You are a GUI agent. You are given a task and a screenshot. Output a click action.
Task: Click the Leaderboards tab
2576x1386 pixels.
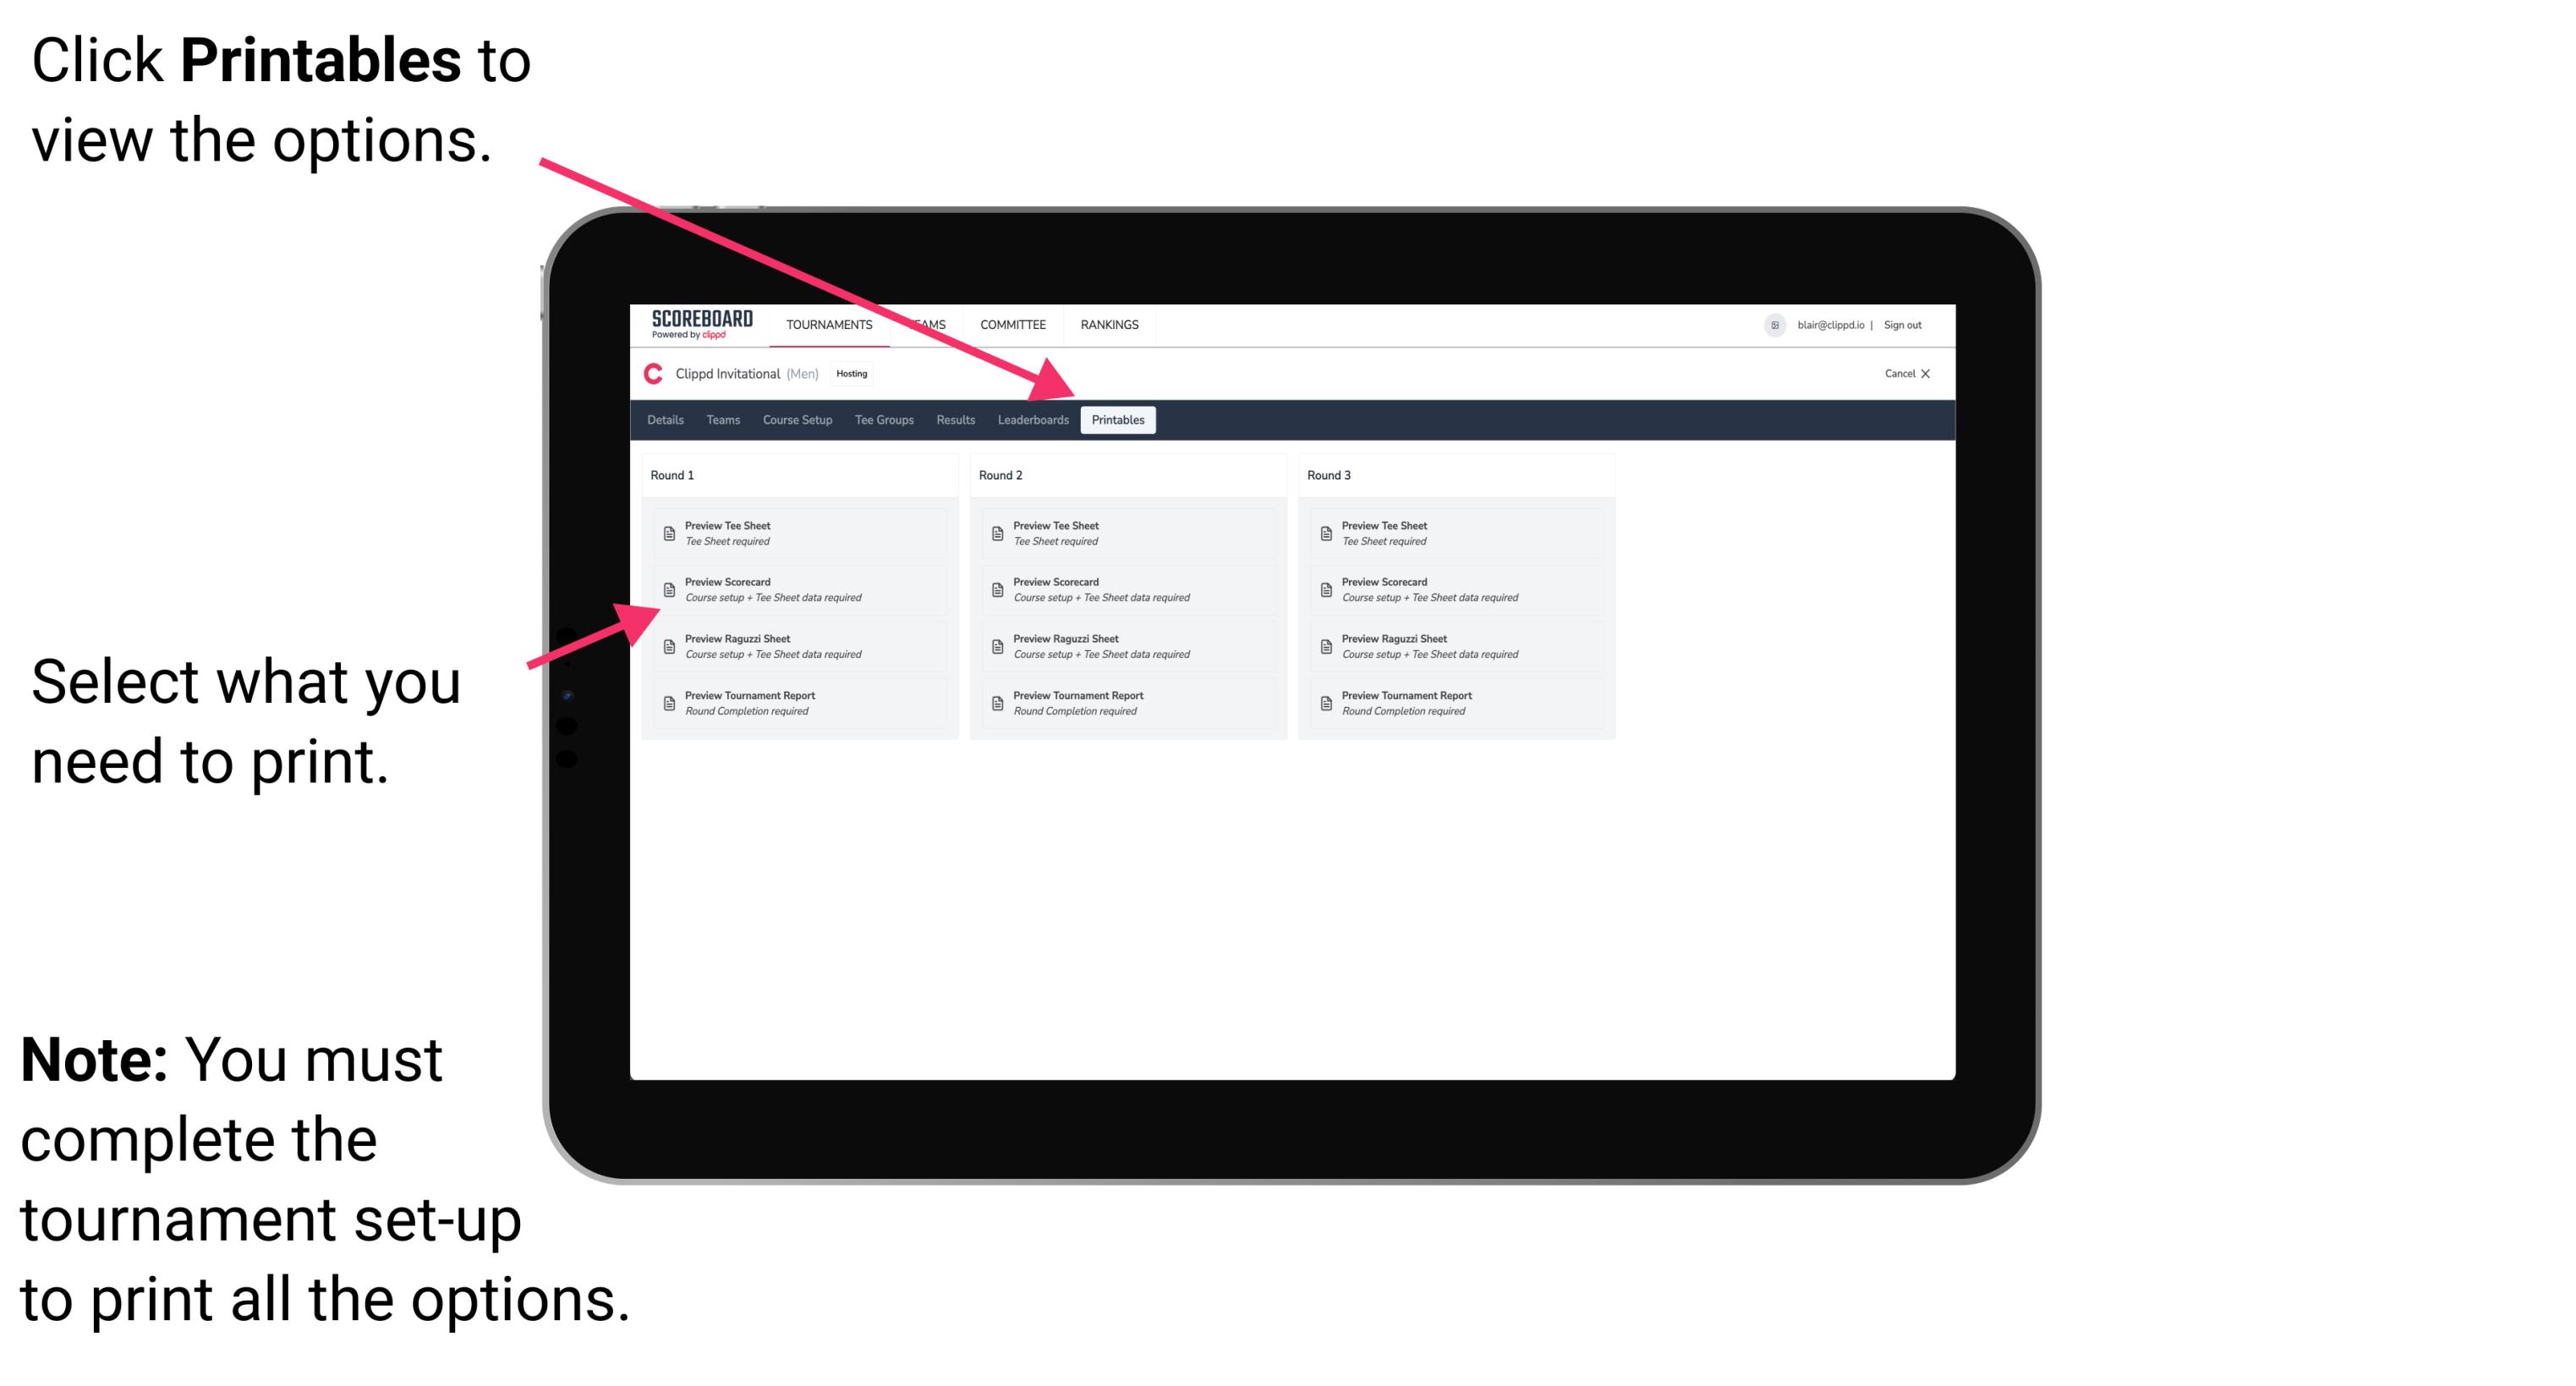[x=1033, y=420]
